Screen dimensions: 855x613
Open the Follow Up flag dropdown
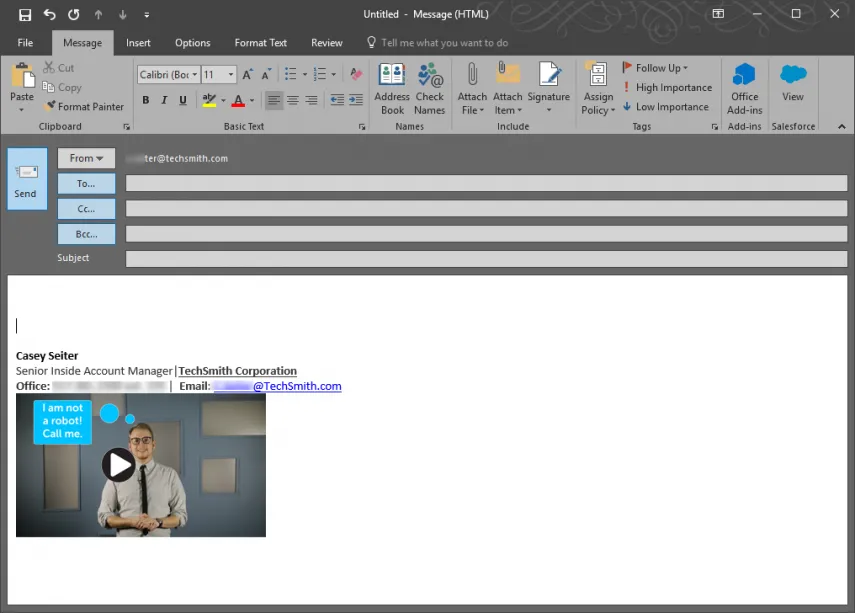click(655, 68)
